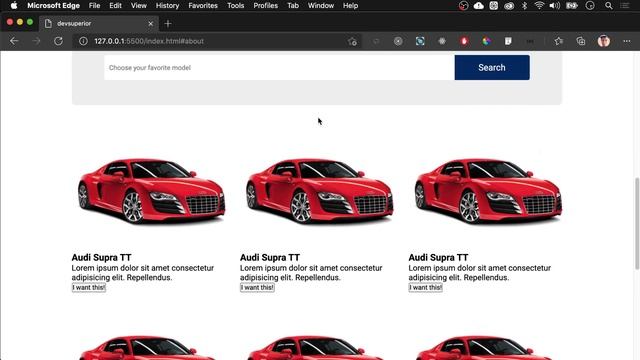Click the right 'Audi Supra TT' heading
Viewport: 640px width, 360px height.
click(438, 258)
